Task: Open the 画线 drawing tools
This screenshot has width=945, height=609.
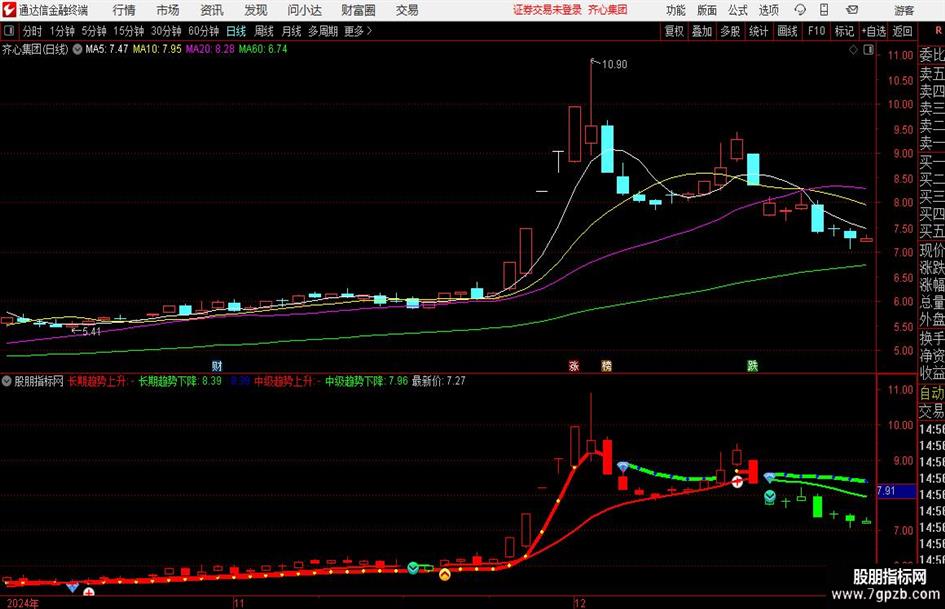Action: click(x=787, y=31)
